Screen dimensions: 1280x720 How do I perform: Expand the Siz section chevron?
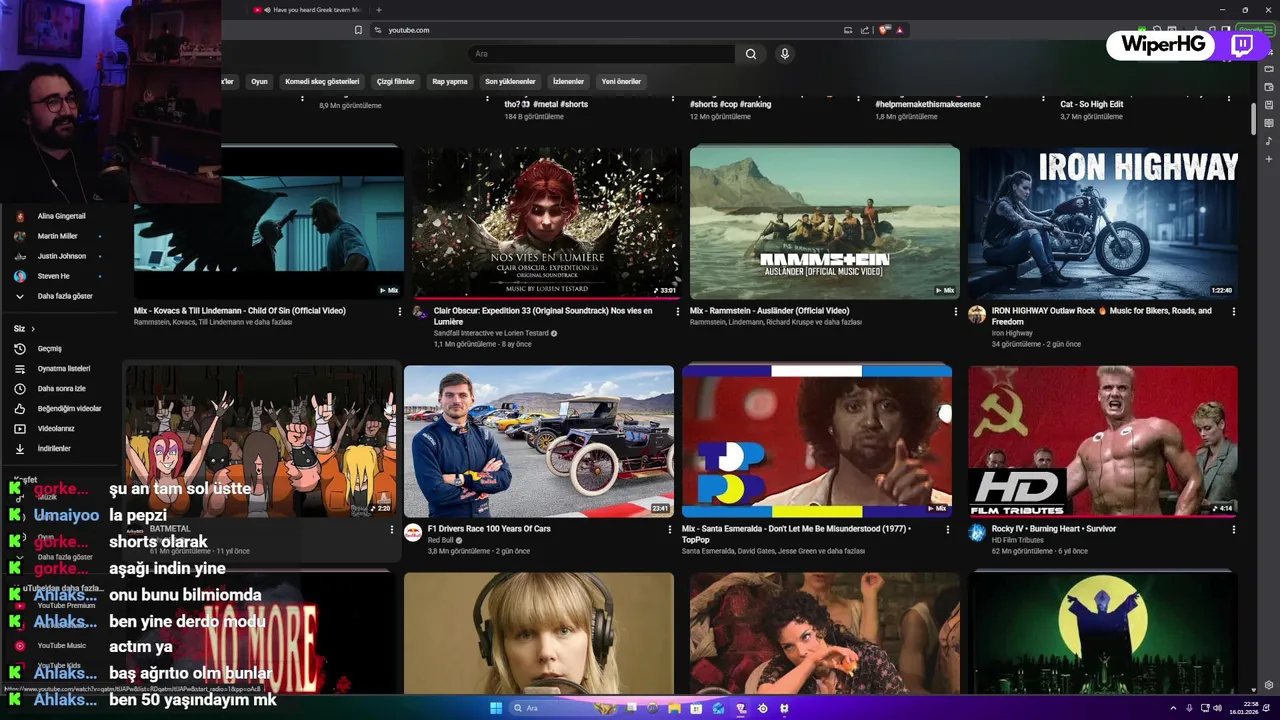click(33, 329)
